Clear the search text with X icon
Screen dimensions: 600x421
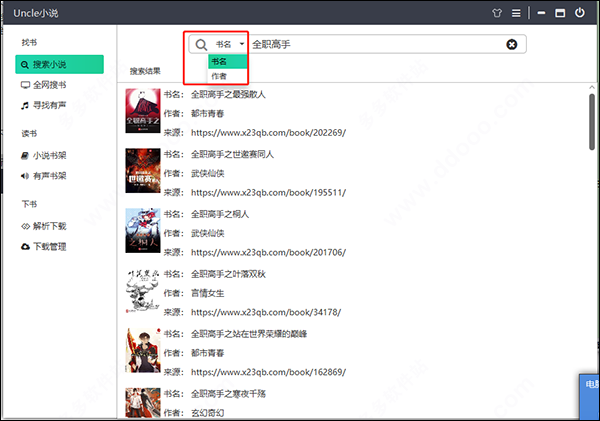tap(512, 45)
